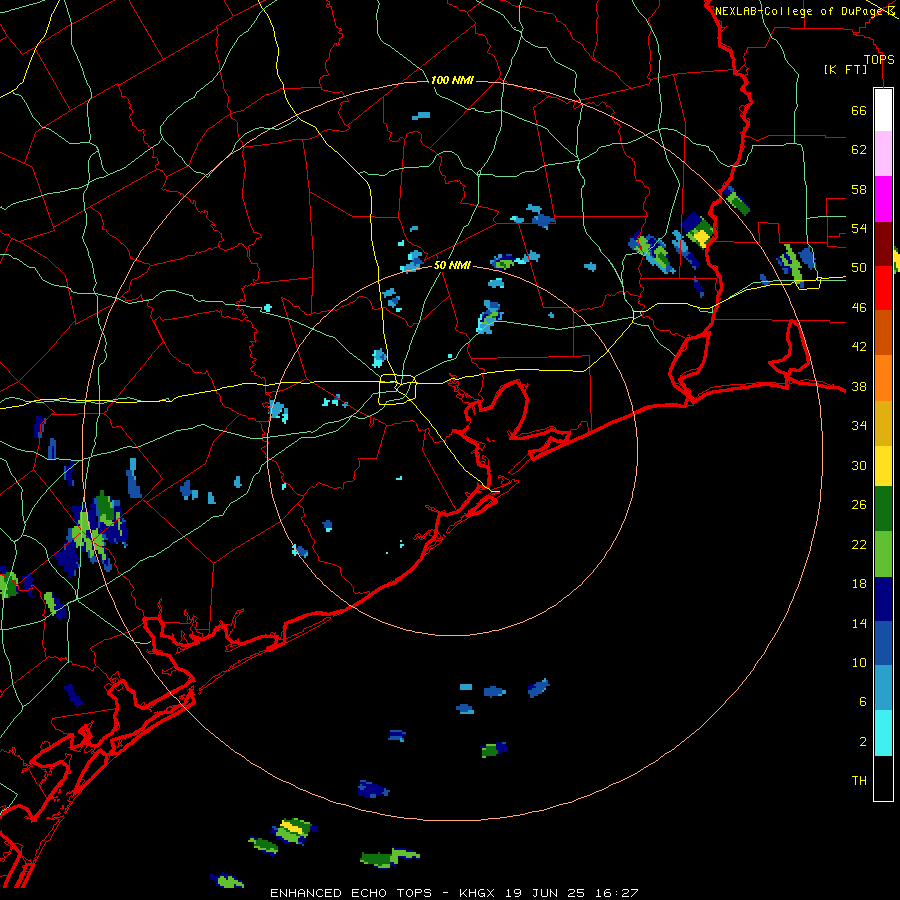The image size is (900, 900).
Task: Click the "TH" threshold label
Action: tap(859, 781)
